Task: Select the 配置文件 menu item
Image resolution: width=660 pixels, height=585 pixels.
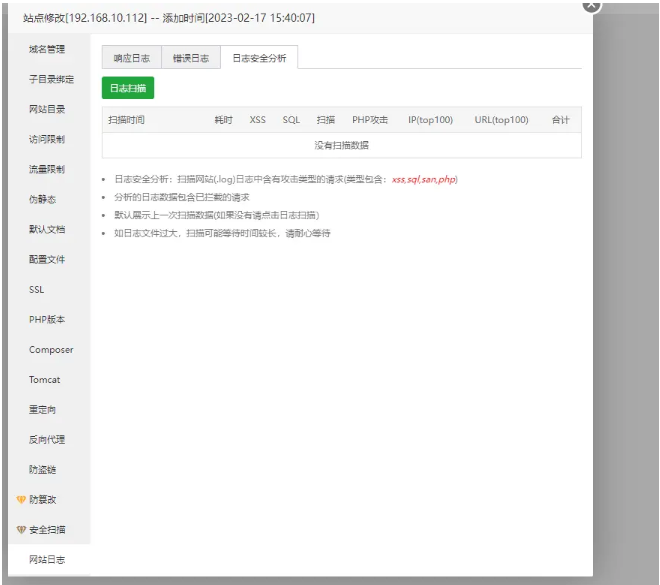Action: click(47, 259)
